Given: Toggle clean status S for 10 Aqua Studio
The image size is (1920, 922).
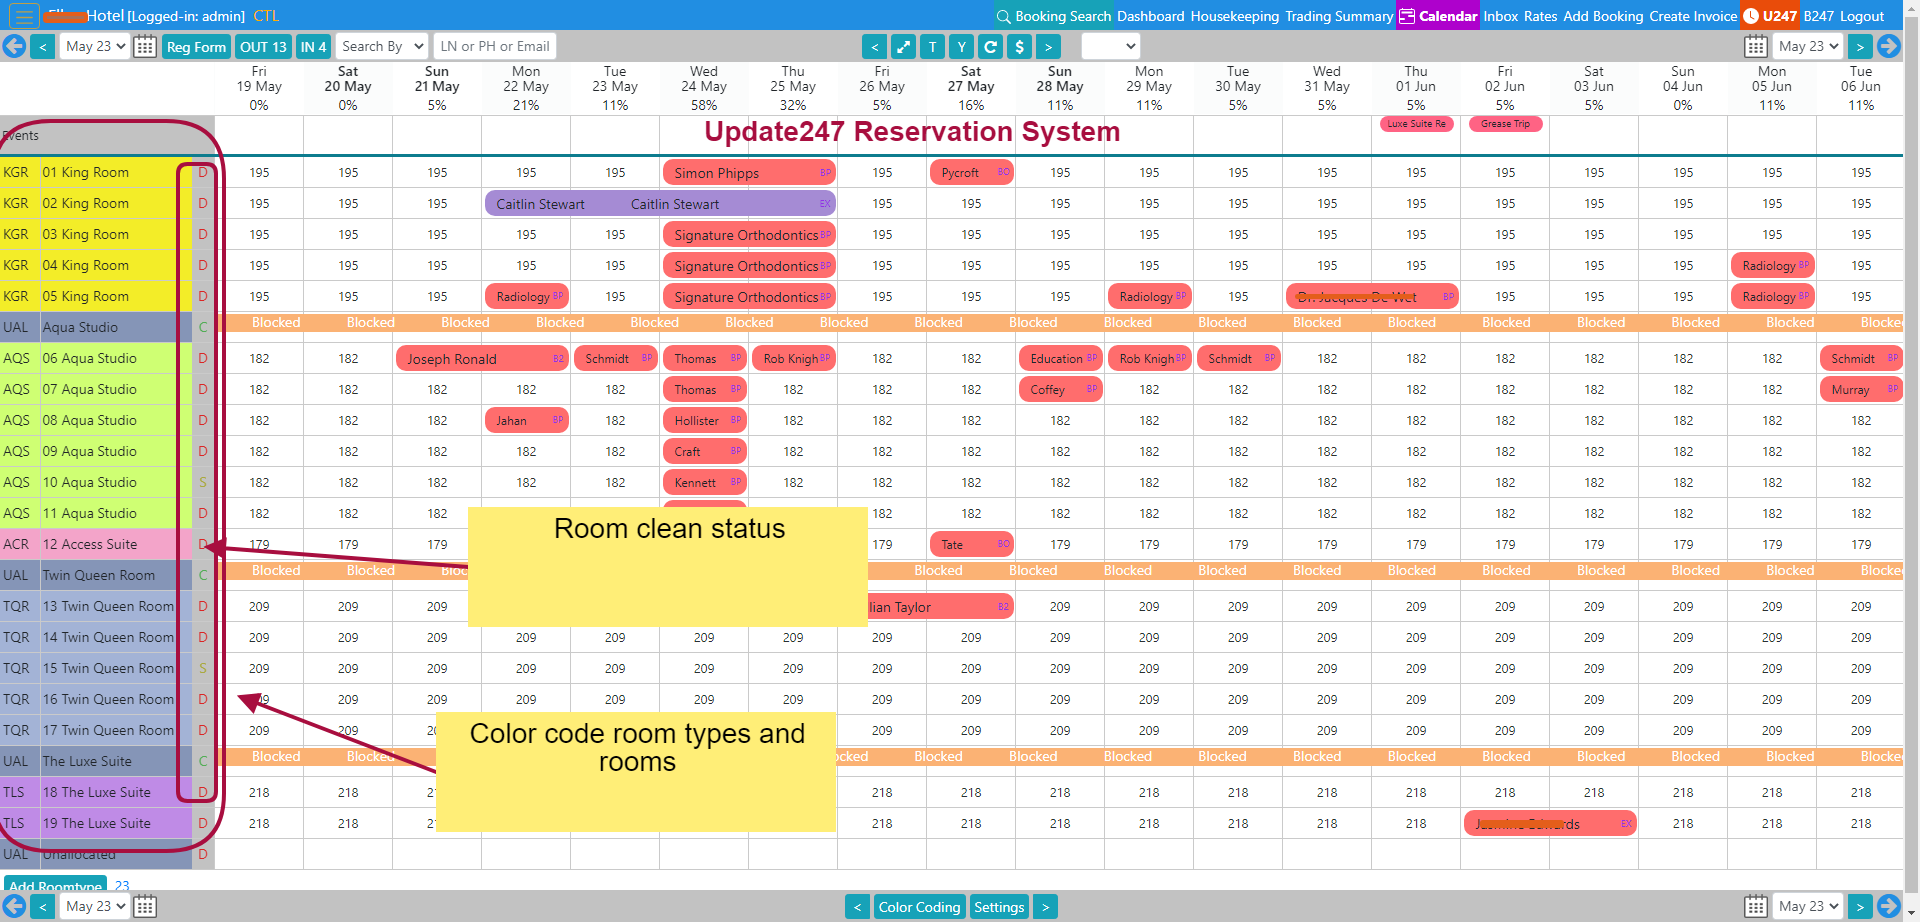Looking at the screenshot, I should [203, 482].
